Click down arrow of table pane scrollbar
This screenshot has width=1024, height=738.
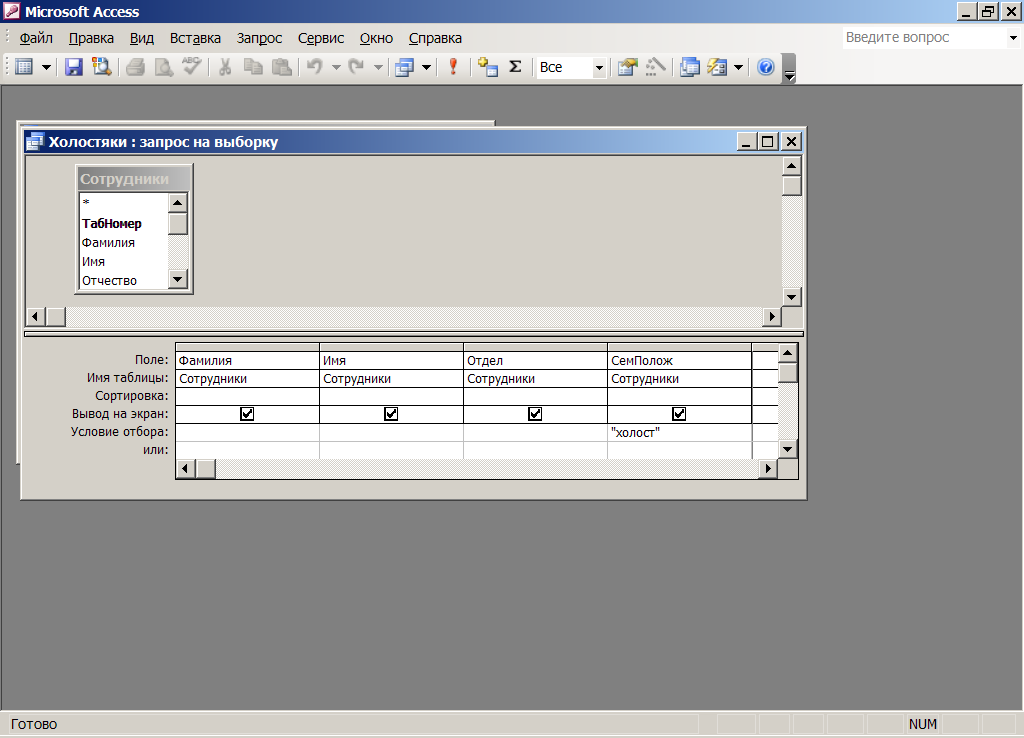coord(792,297)
